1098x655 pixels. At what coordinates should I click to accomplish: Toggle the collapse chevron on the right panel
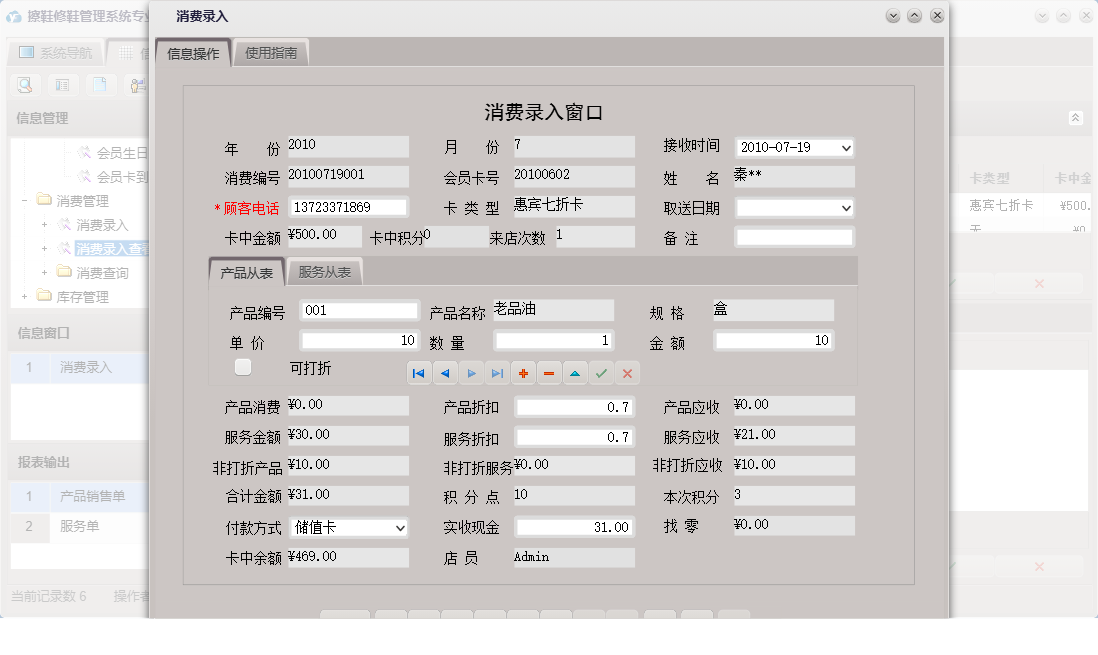[1077, 117]
